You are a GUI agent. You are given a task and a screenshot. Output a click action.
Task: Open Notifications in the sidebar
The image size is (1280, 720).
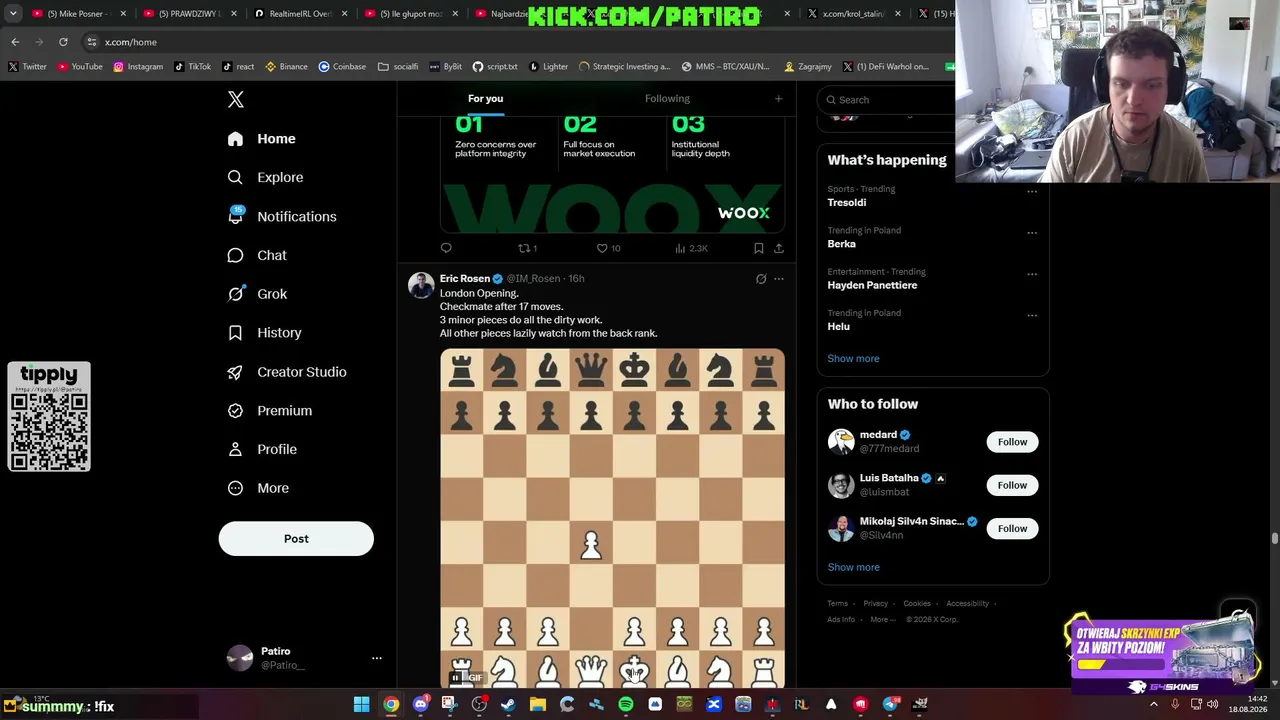281,216
